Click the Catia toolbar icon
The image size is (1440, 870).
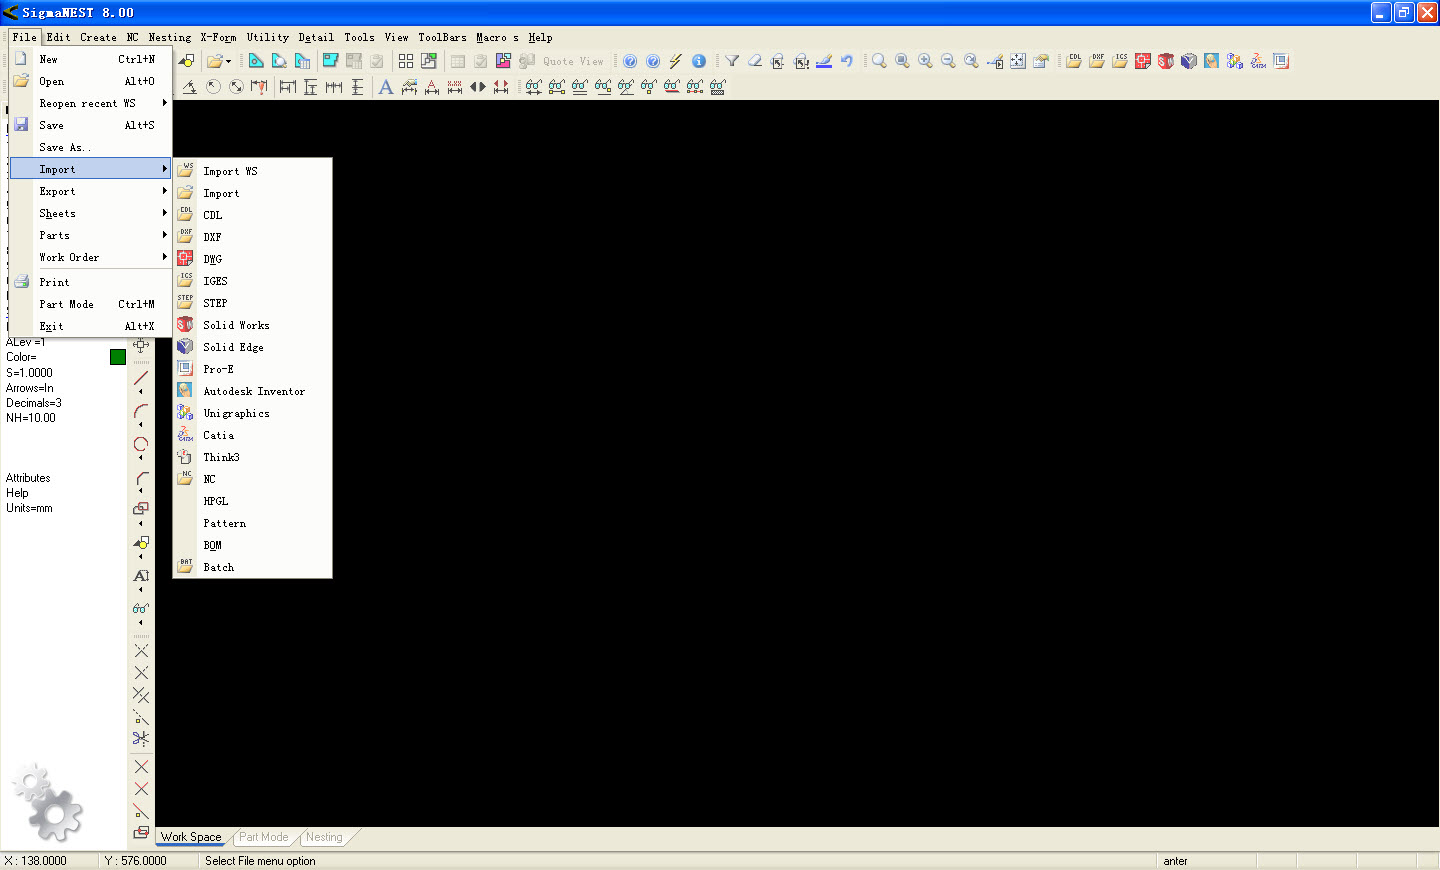click(x=1258, y=61)
